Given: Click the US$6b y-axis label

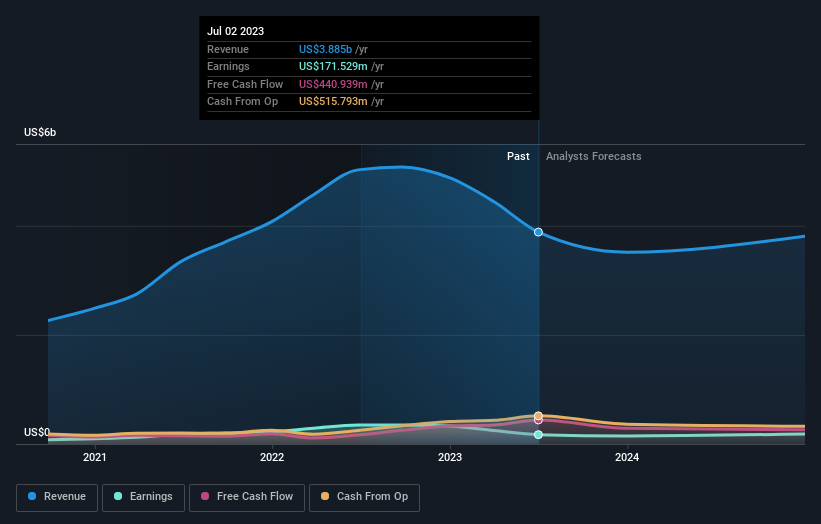Looking at the screenshot, I should (40, 132).
